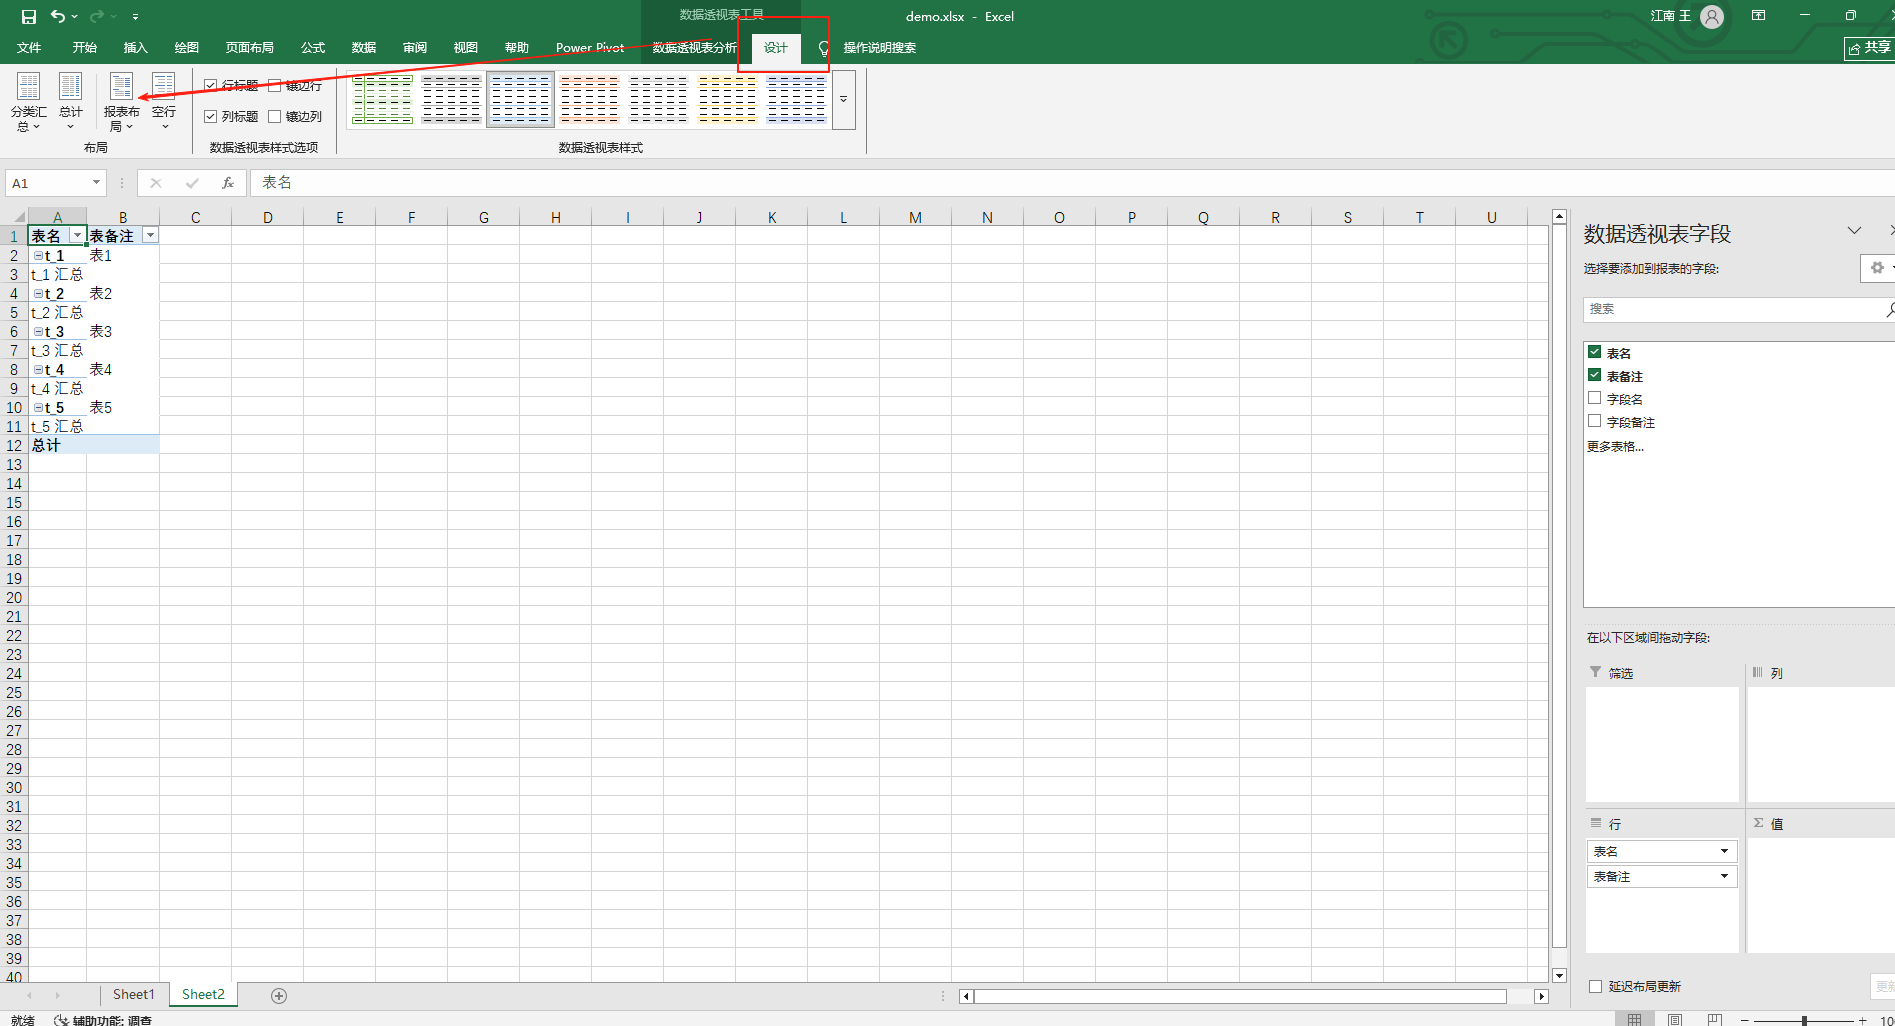Open the field list gear tools icon

tap(1877, 268)
